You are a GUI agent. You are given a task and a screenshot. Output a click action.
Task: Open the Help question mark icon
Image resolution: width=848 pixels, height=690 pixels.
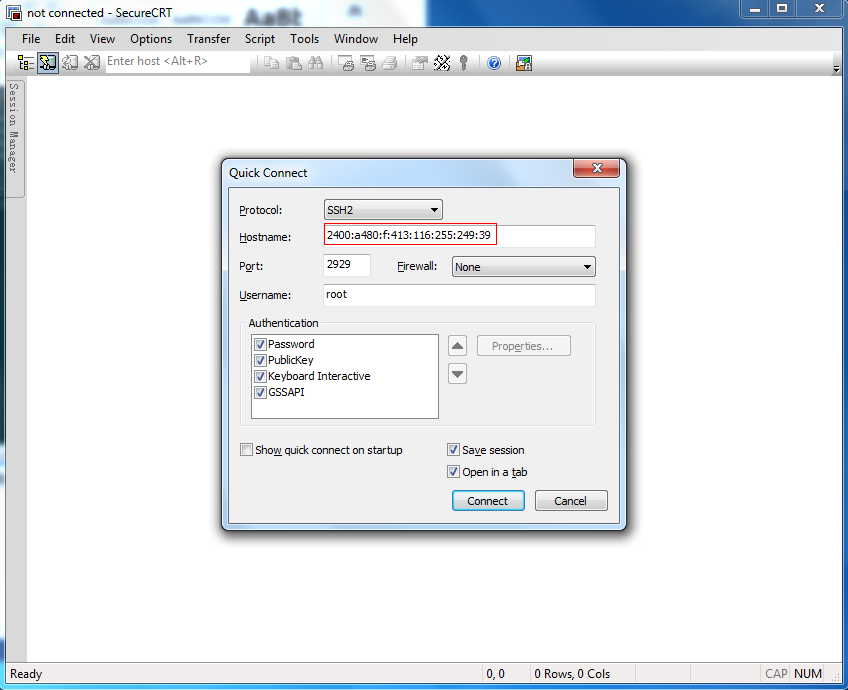[494, 62]
